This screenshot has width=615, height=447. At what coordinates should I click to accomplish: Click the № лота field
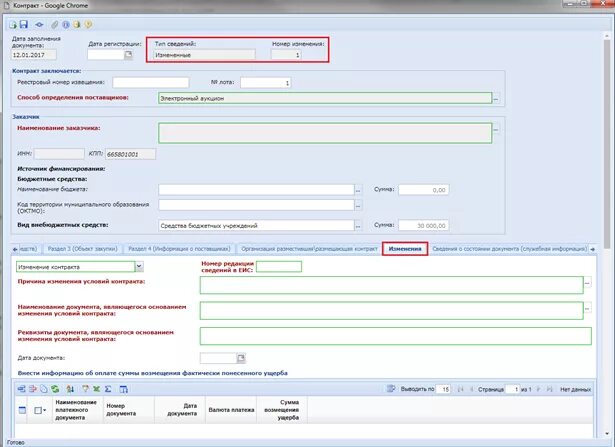[266, 83]
